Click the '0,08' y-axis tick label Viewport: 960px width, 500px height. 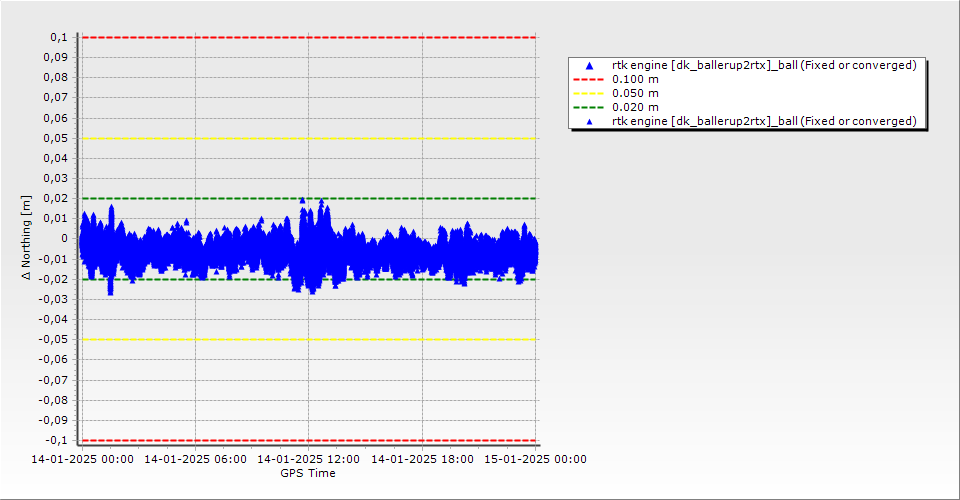(x=56, y=78)
